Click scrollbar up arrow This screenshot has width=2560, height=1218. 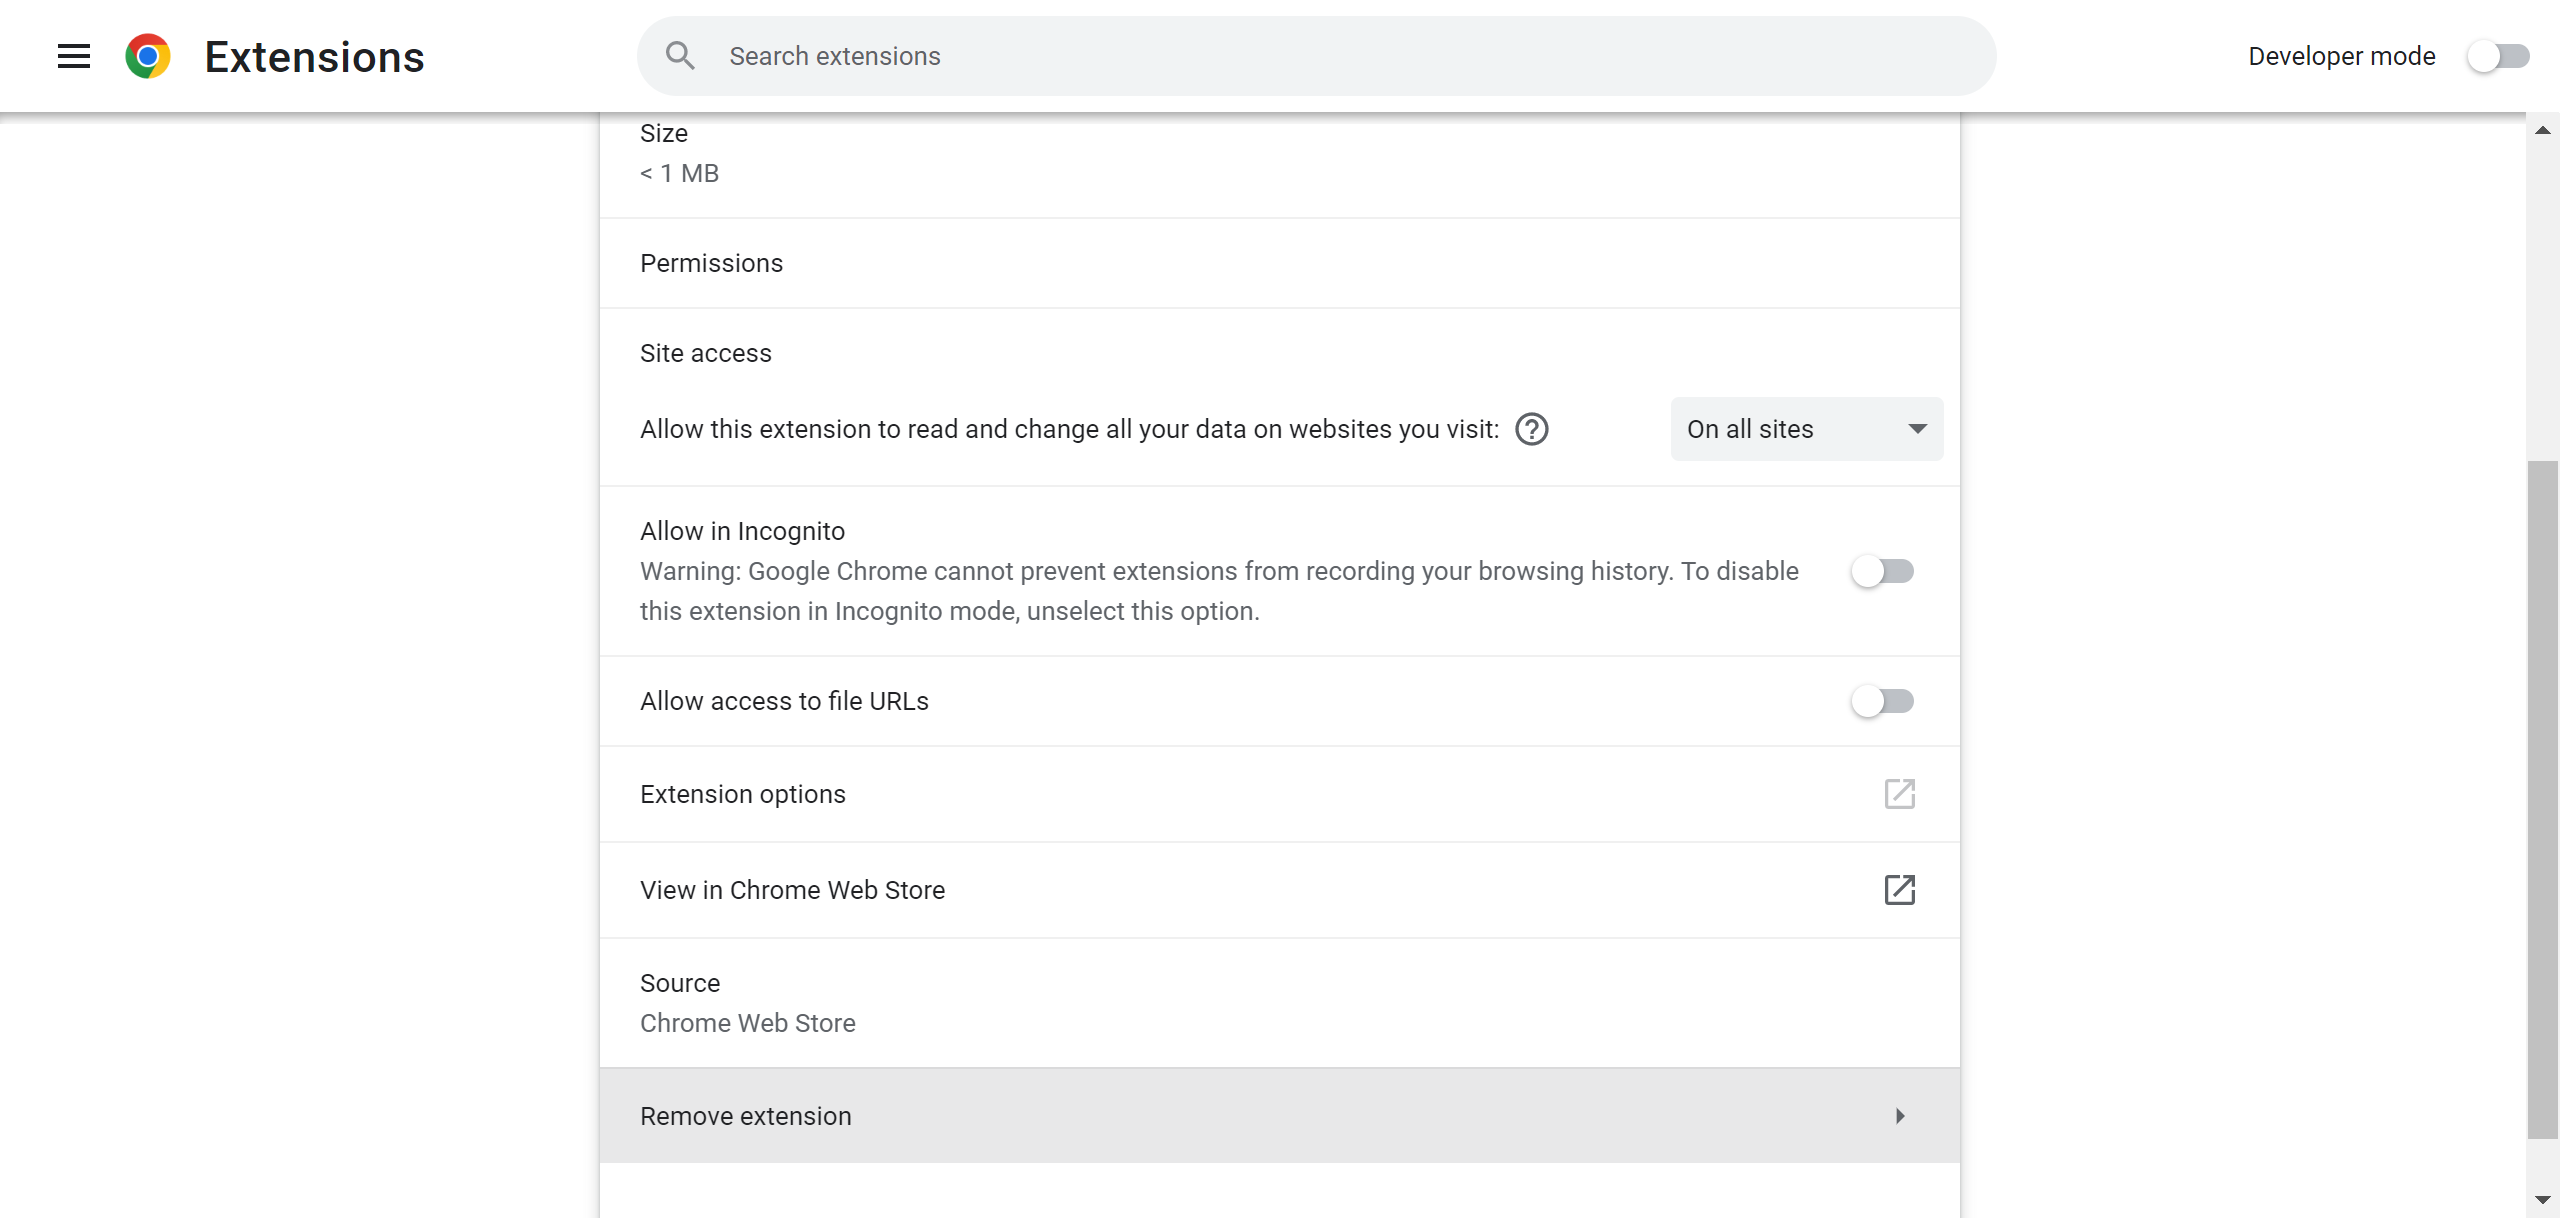(2543, 130)
